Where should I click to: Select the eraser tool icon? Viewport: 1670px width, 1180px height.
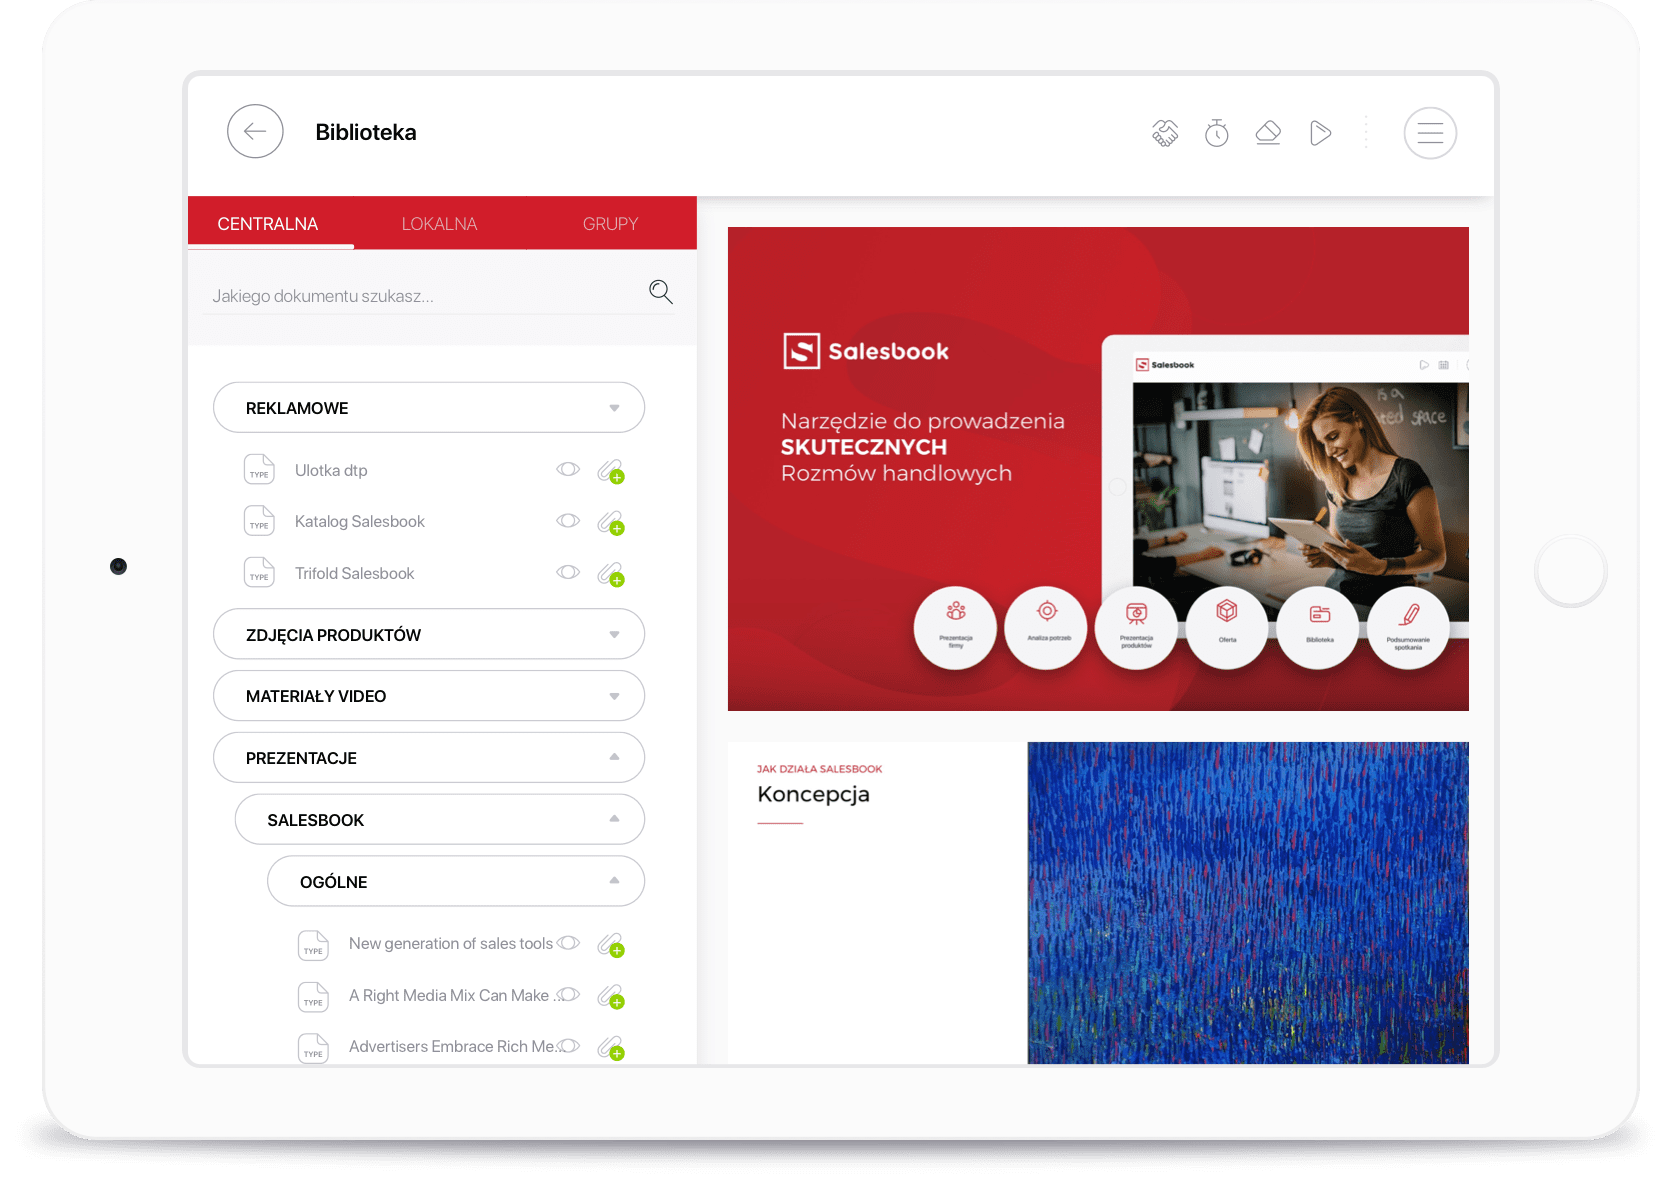pos(1268,133)
